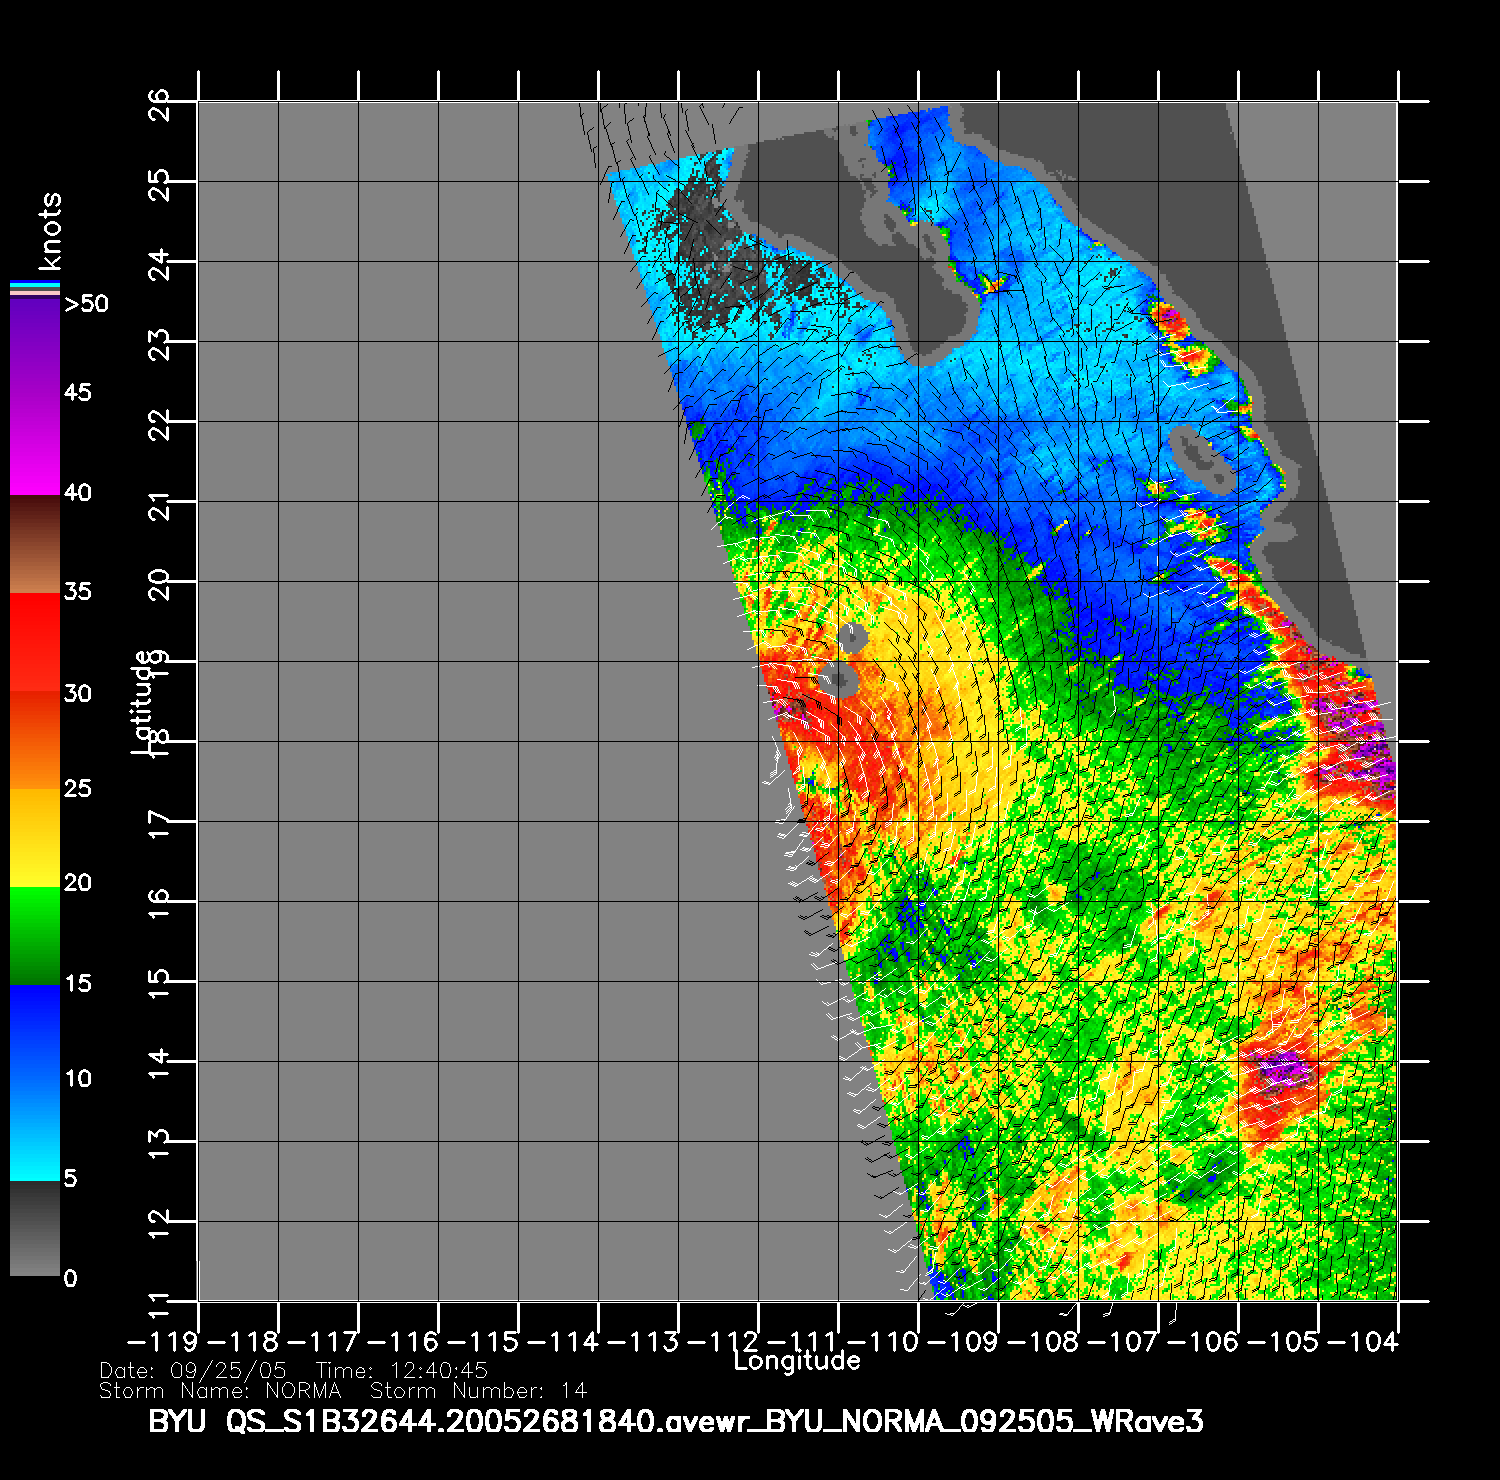This screenshot has width=1500, height=1480.
Task: Click the "knots" units label
Action: point(49,231)
